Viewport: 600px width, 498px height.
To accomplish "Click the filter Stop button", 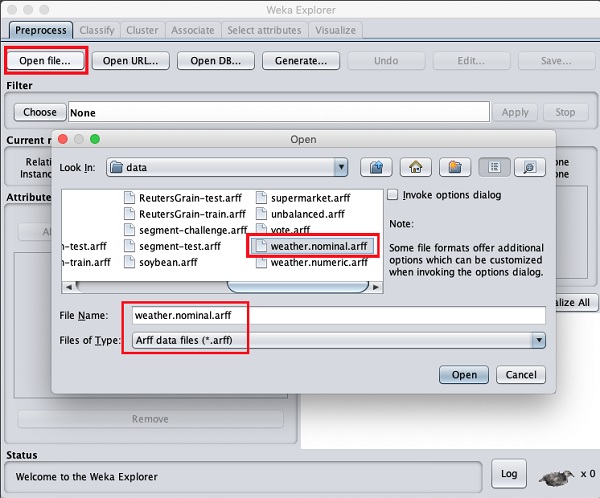I will [x=566, y=112].
